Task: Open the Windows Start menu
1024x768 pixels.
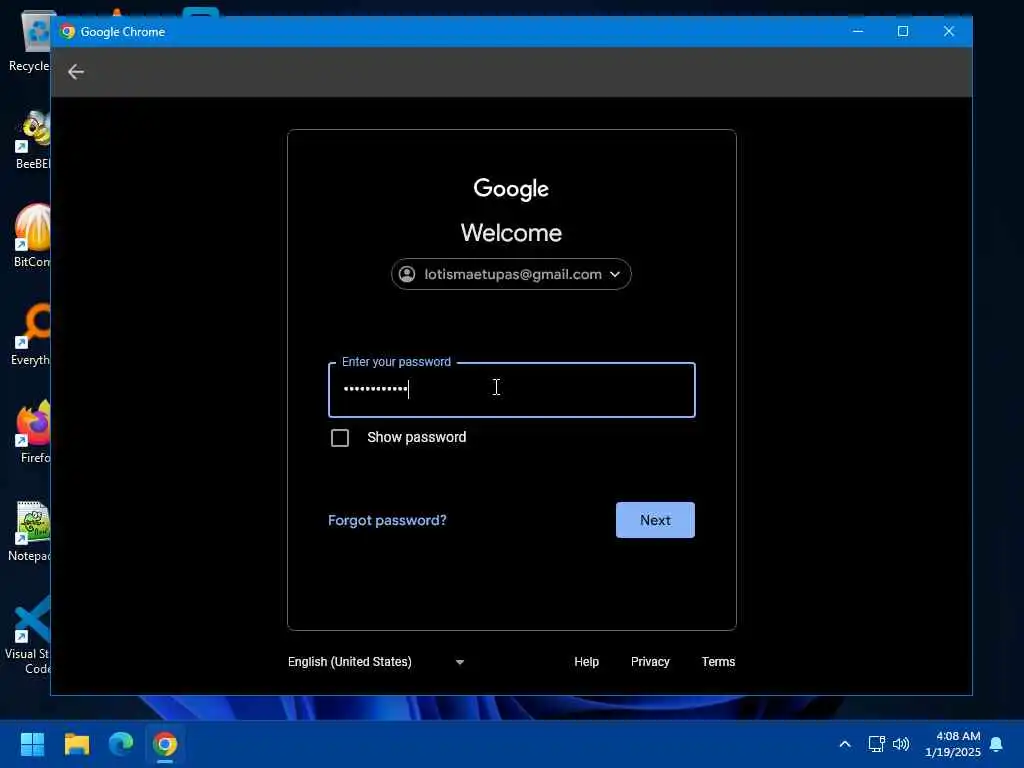Action: click(x=32, y=744)
